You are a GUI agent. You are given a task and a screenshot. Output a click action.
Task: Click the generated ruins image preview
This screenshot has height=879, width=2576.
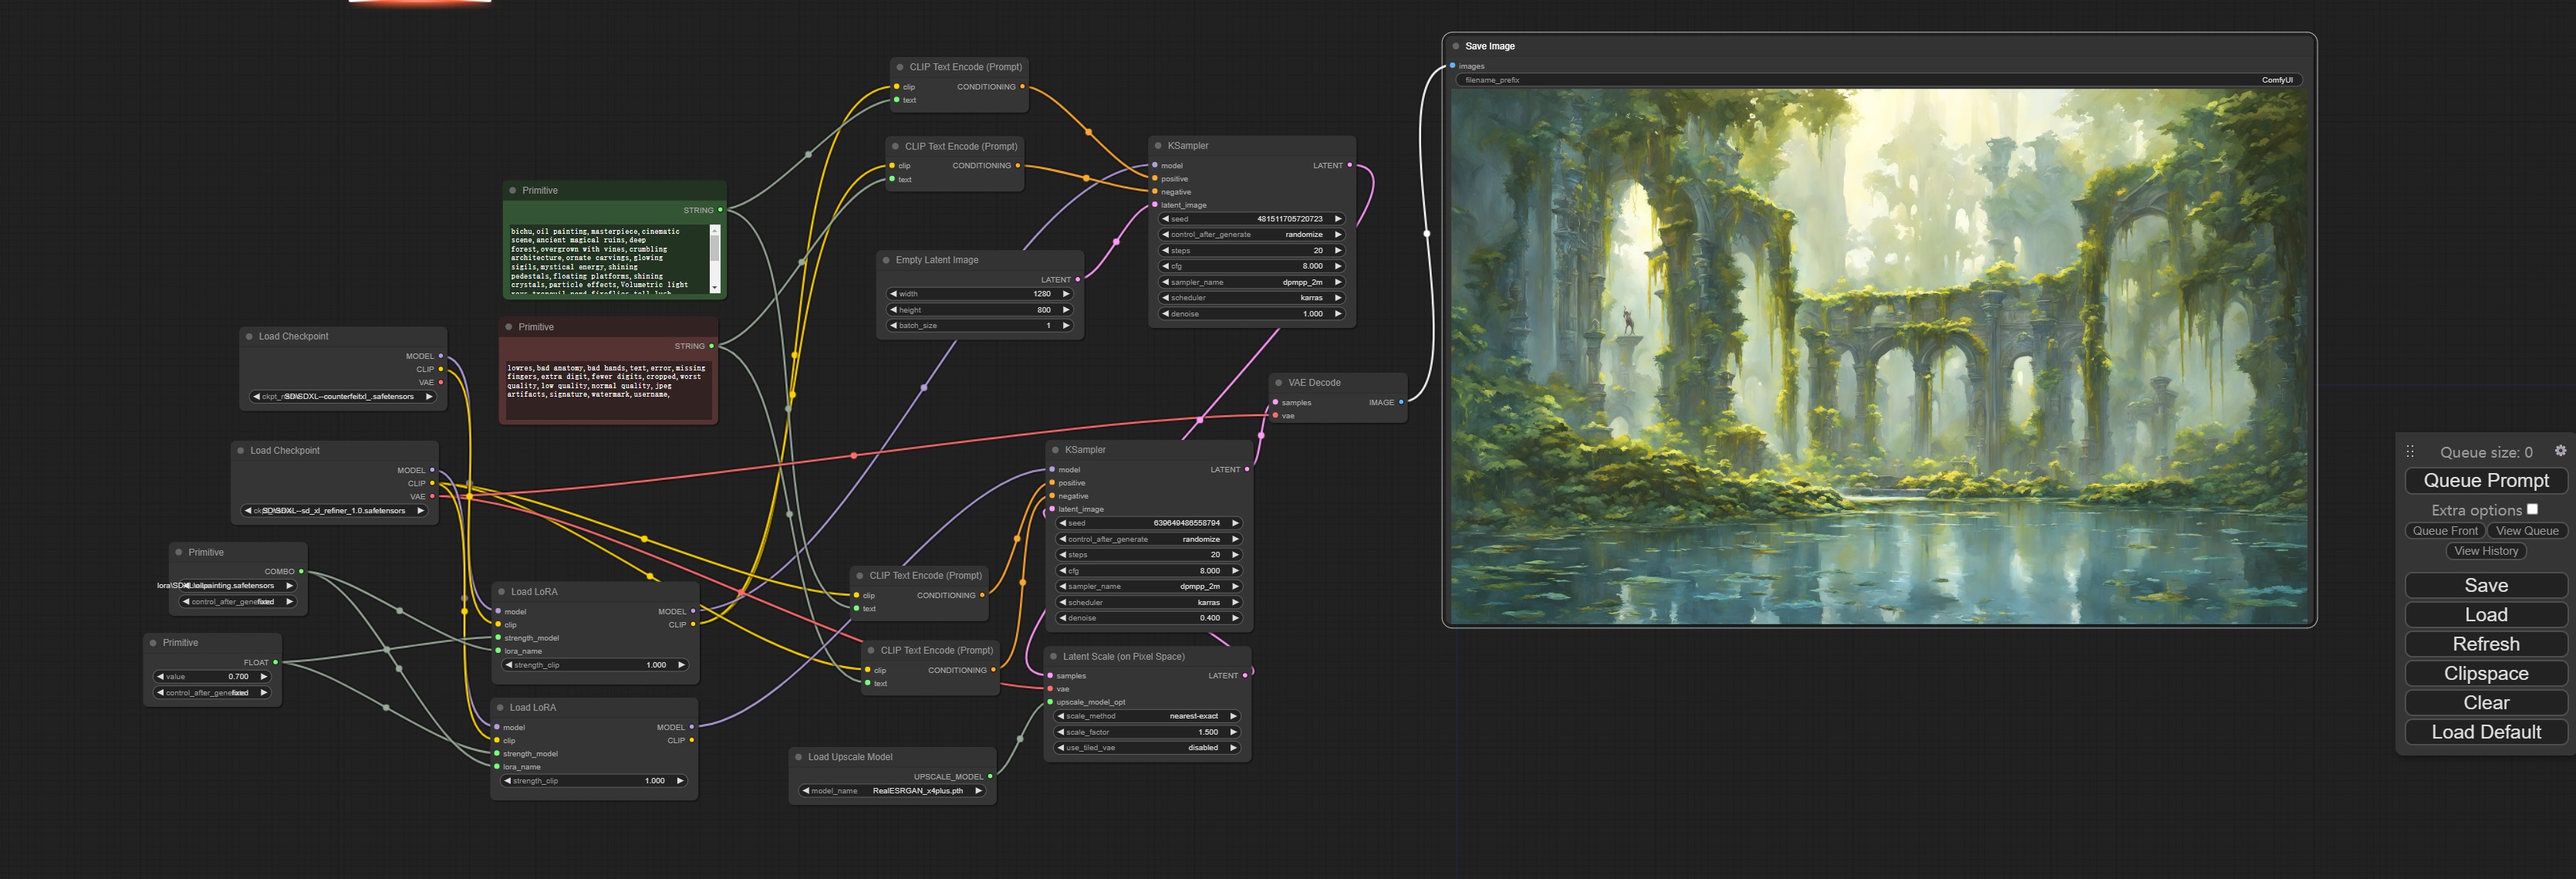pos(1879,356)
